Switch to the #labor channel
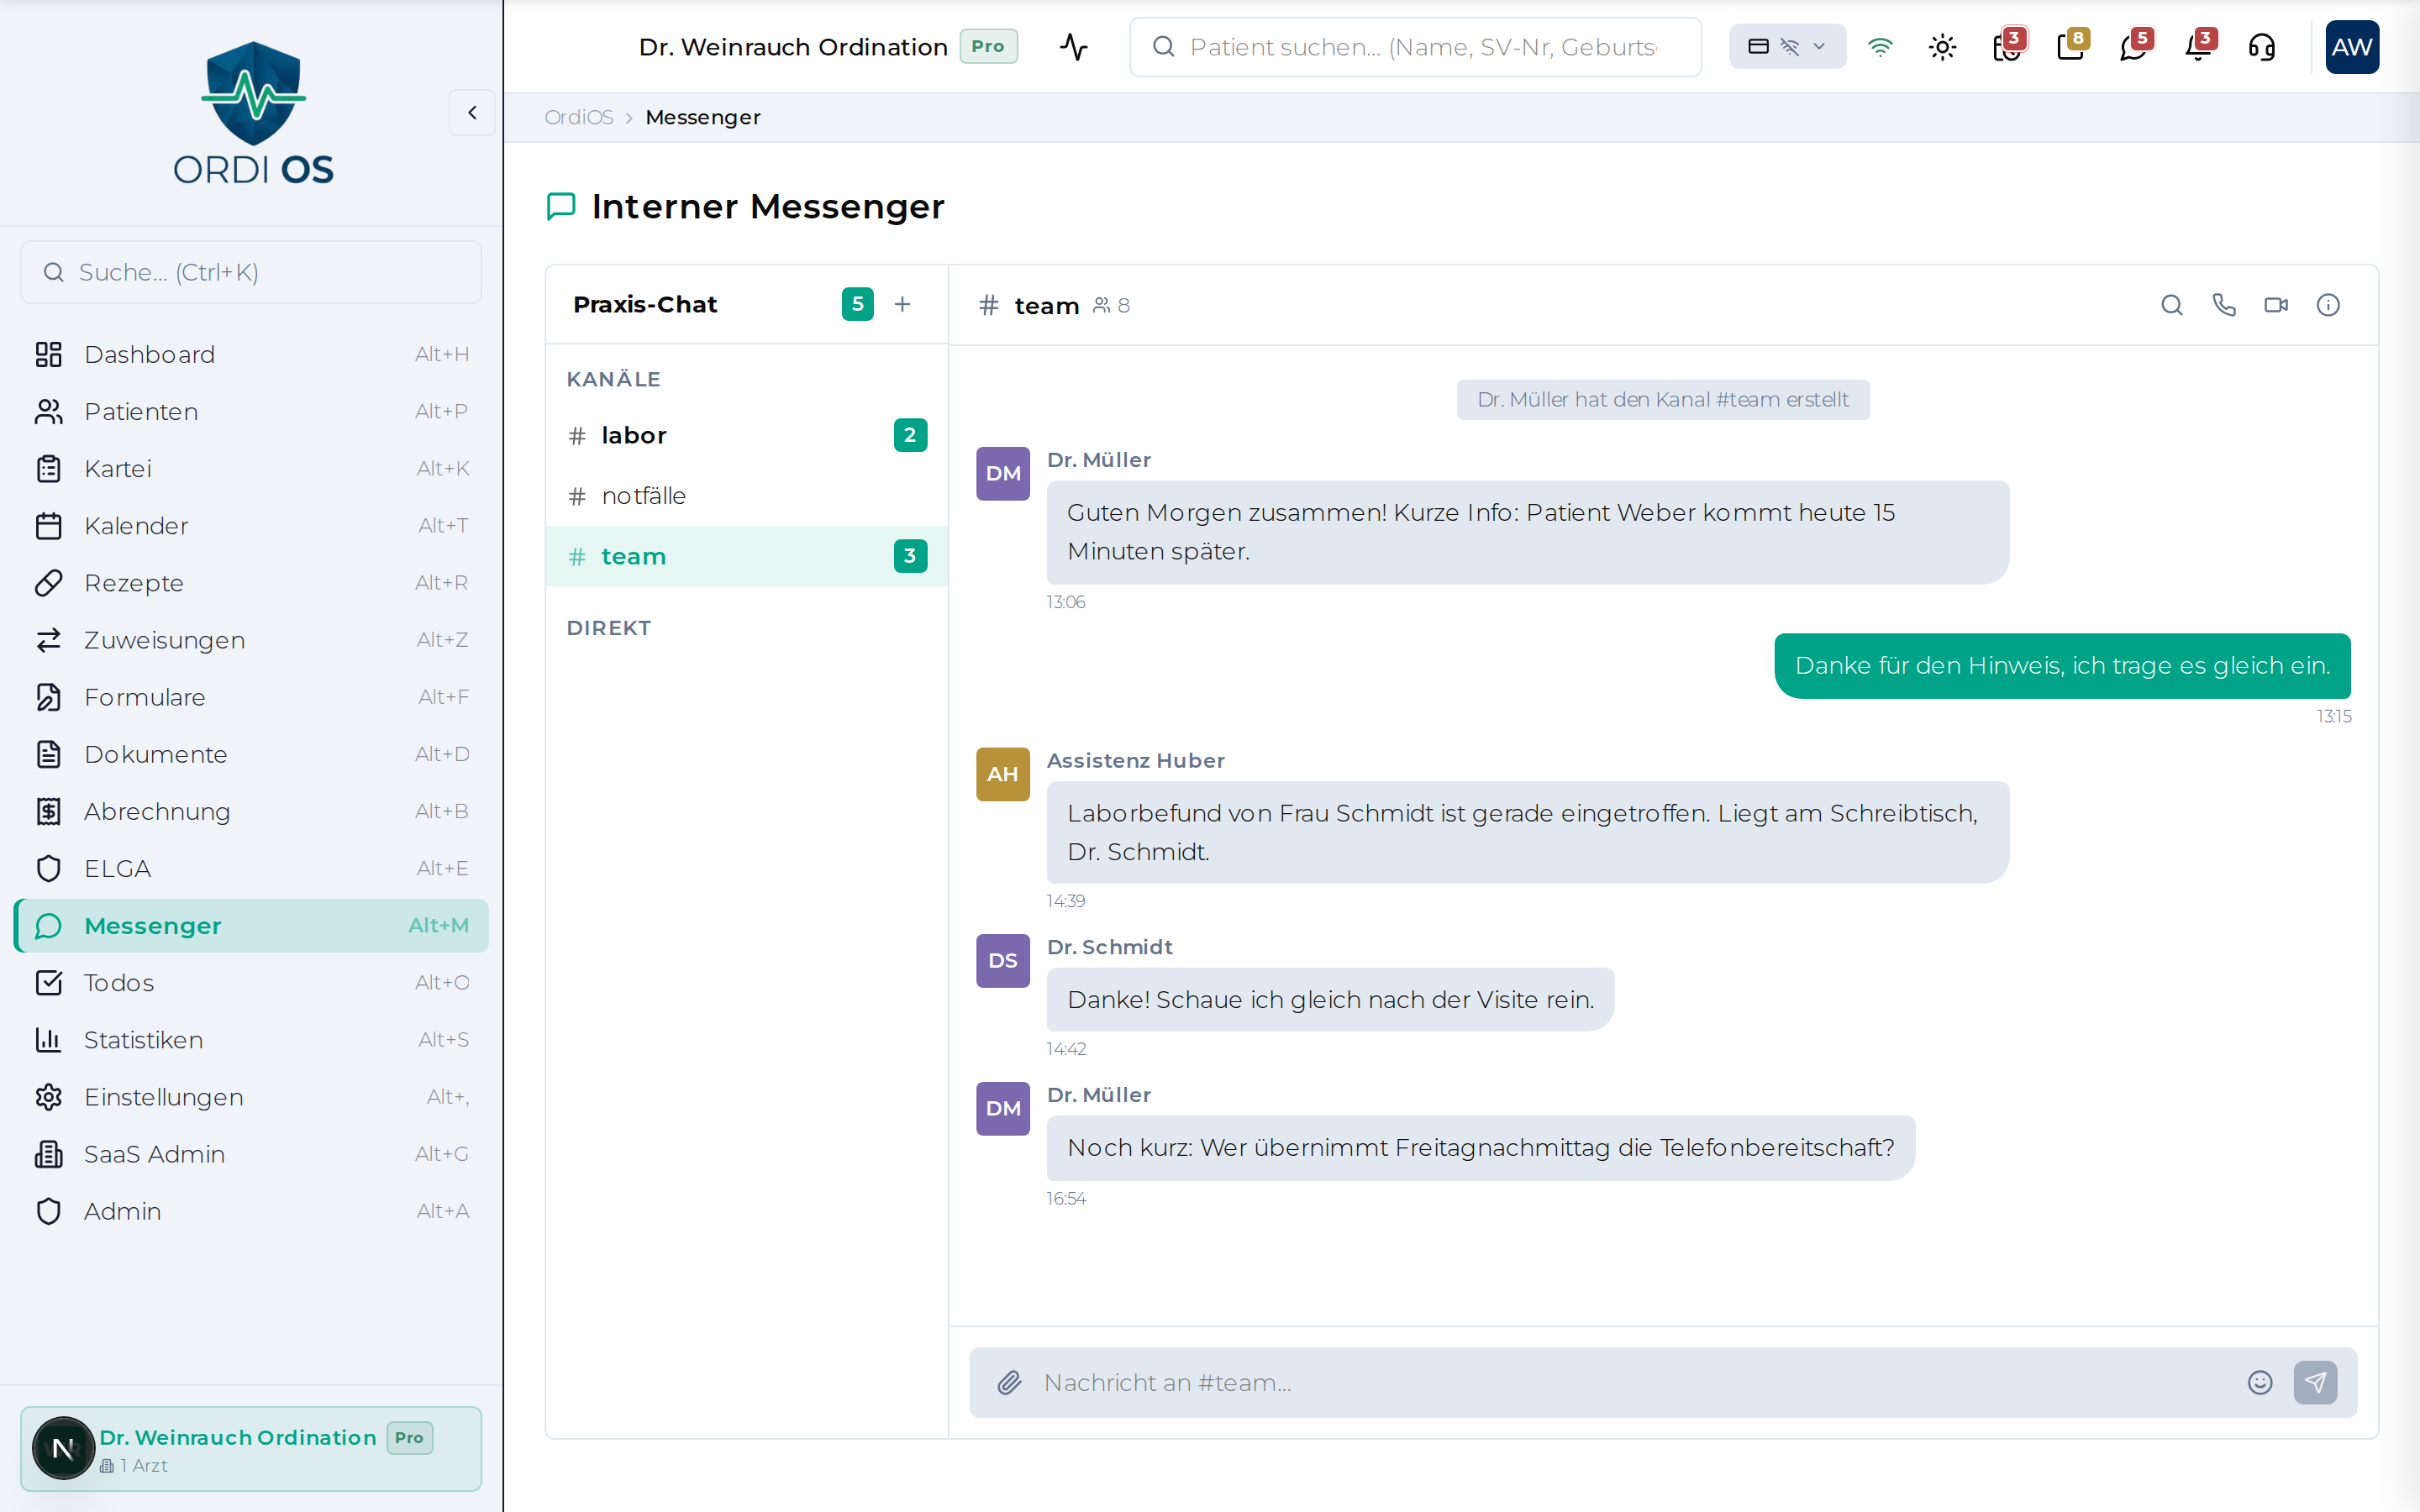The image size is (2420, 1512). (x=633, y=434)
